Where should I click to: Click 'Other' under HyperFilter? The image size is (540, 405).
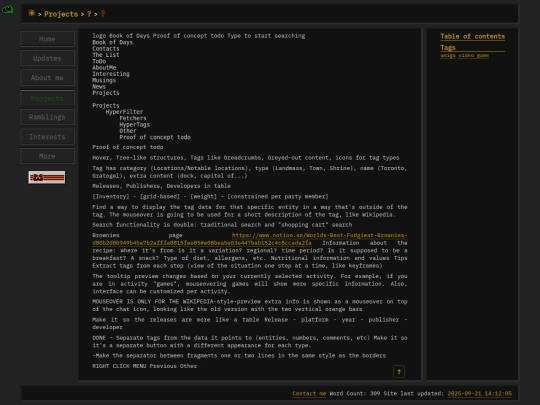128,131
